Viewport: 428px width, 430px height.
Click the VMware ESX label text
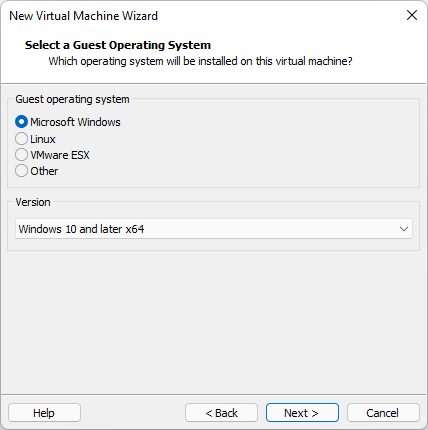(60, 155)
